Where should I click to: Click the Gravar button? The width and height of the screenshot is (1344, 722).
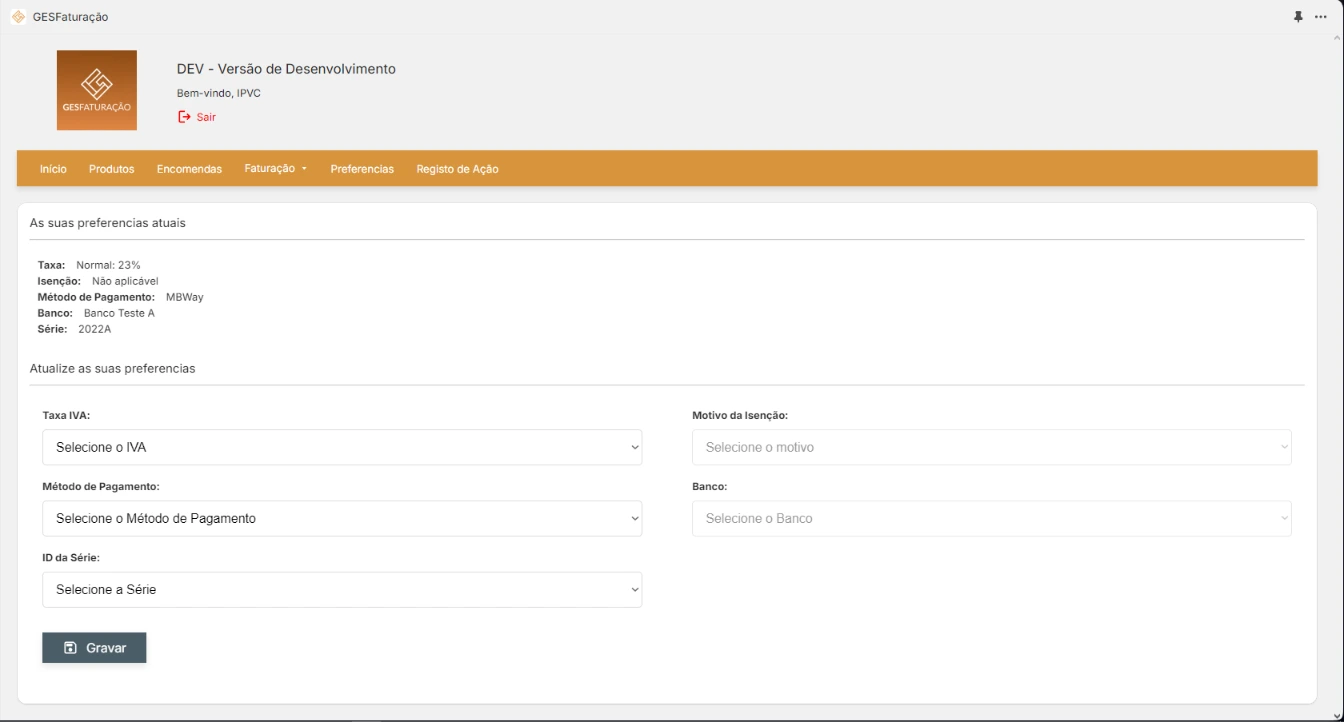click(94, 647)
